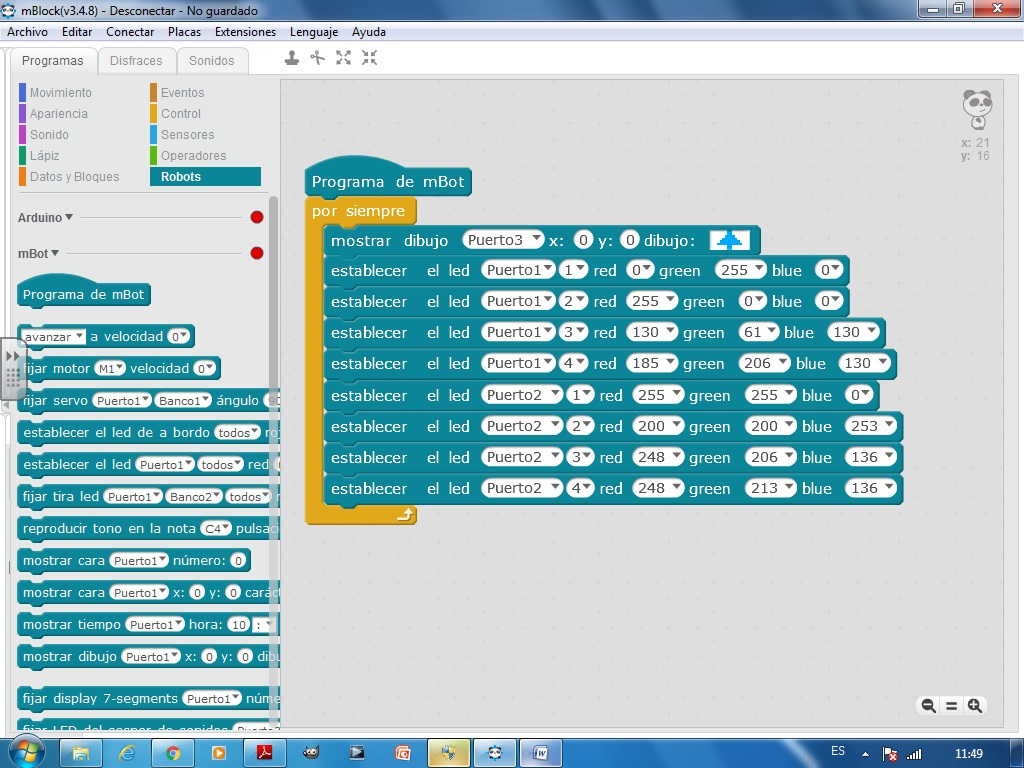
Task: Click the blue dibujo drawing preview
Action: (731, 240)
